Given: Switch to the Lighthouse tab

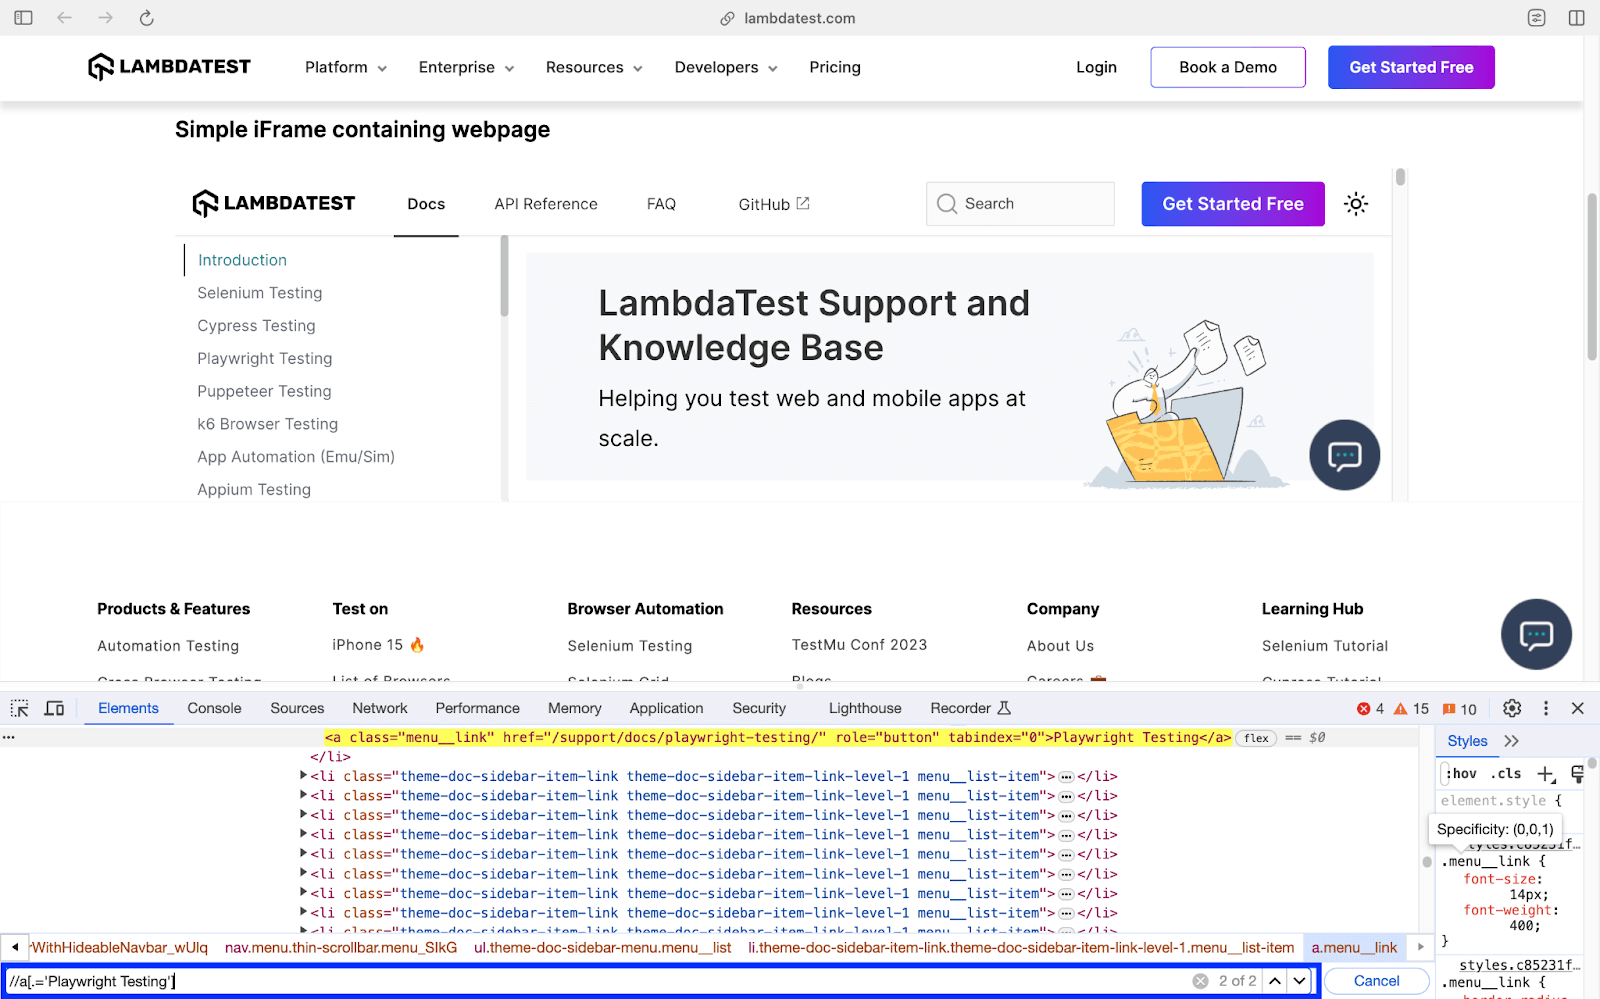Looking at the screenshot, I should coord(865,708).
